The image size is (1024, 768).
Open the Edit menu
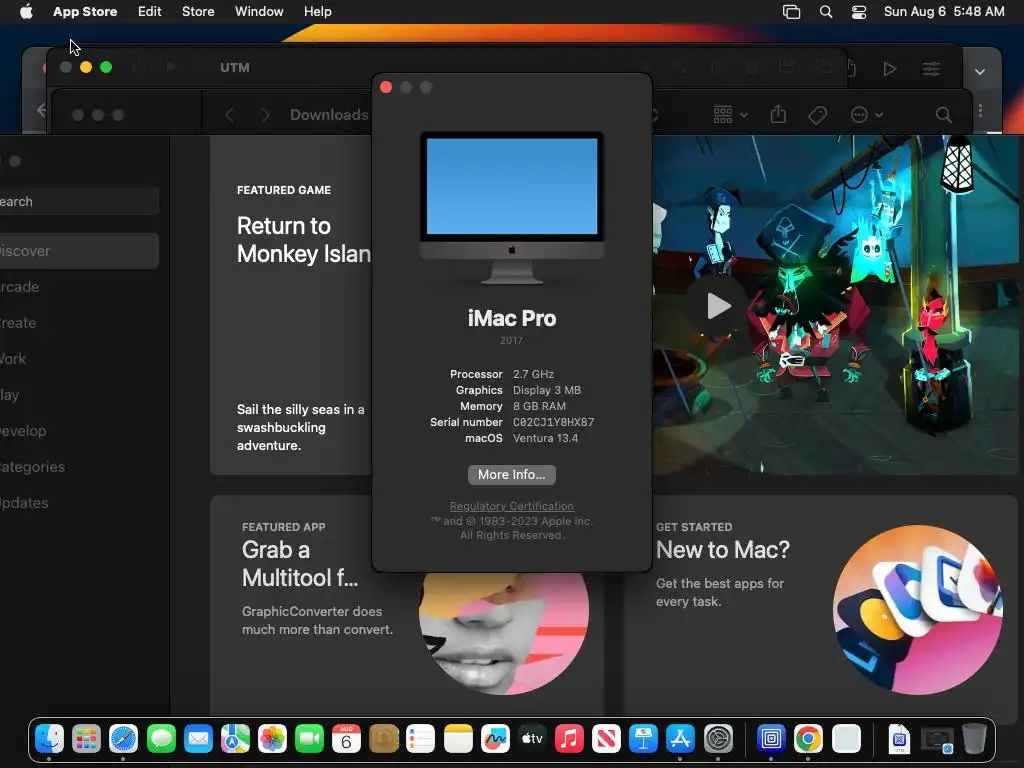click(150, 12)
